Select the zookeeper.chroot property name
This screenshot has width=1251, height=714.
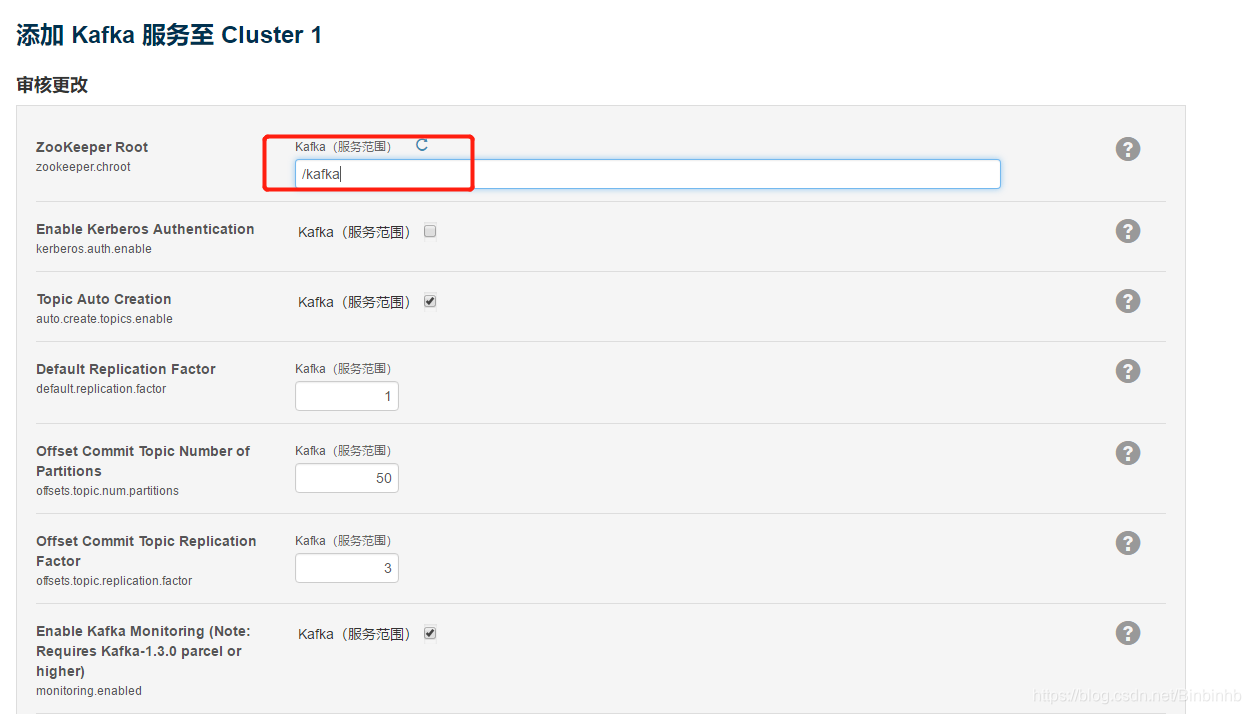pos(83,167)
